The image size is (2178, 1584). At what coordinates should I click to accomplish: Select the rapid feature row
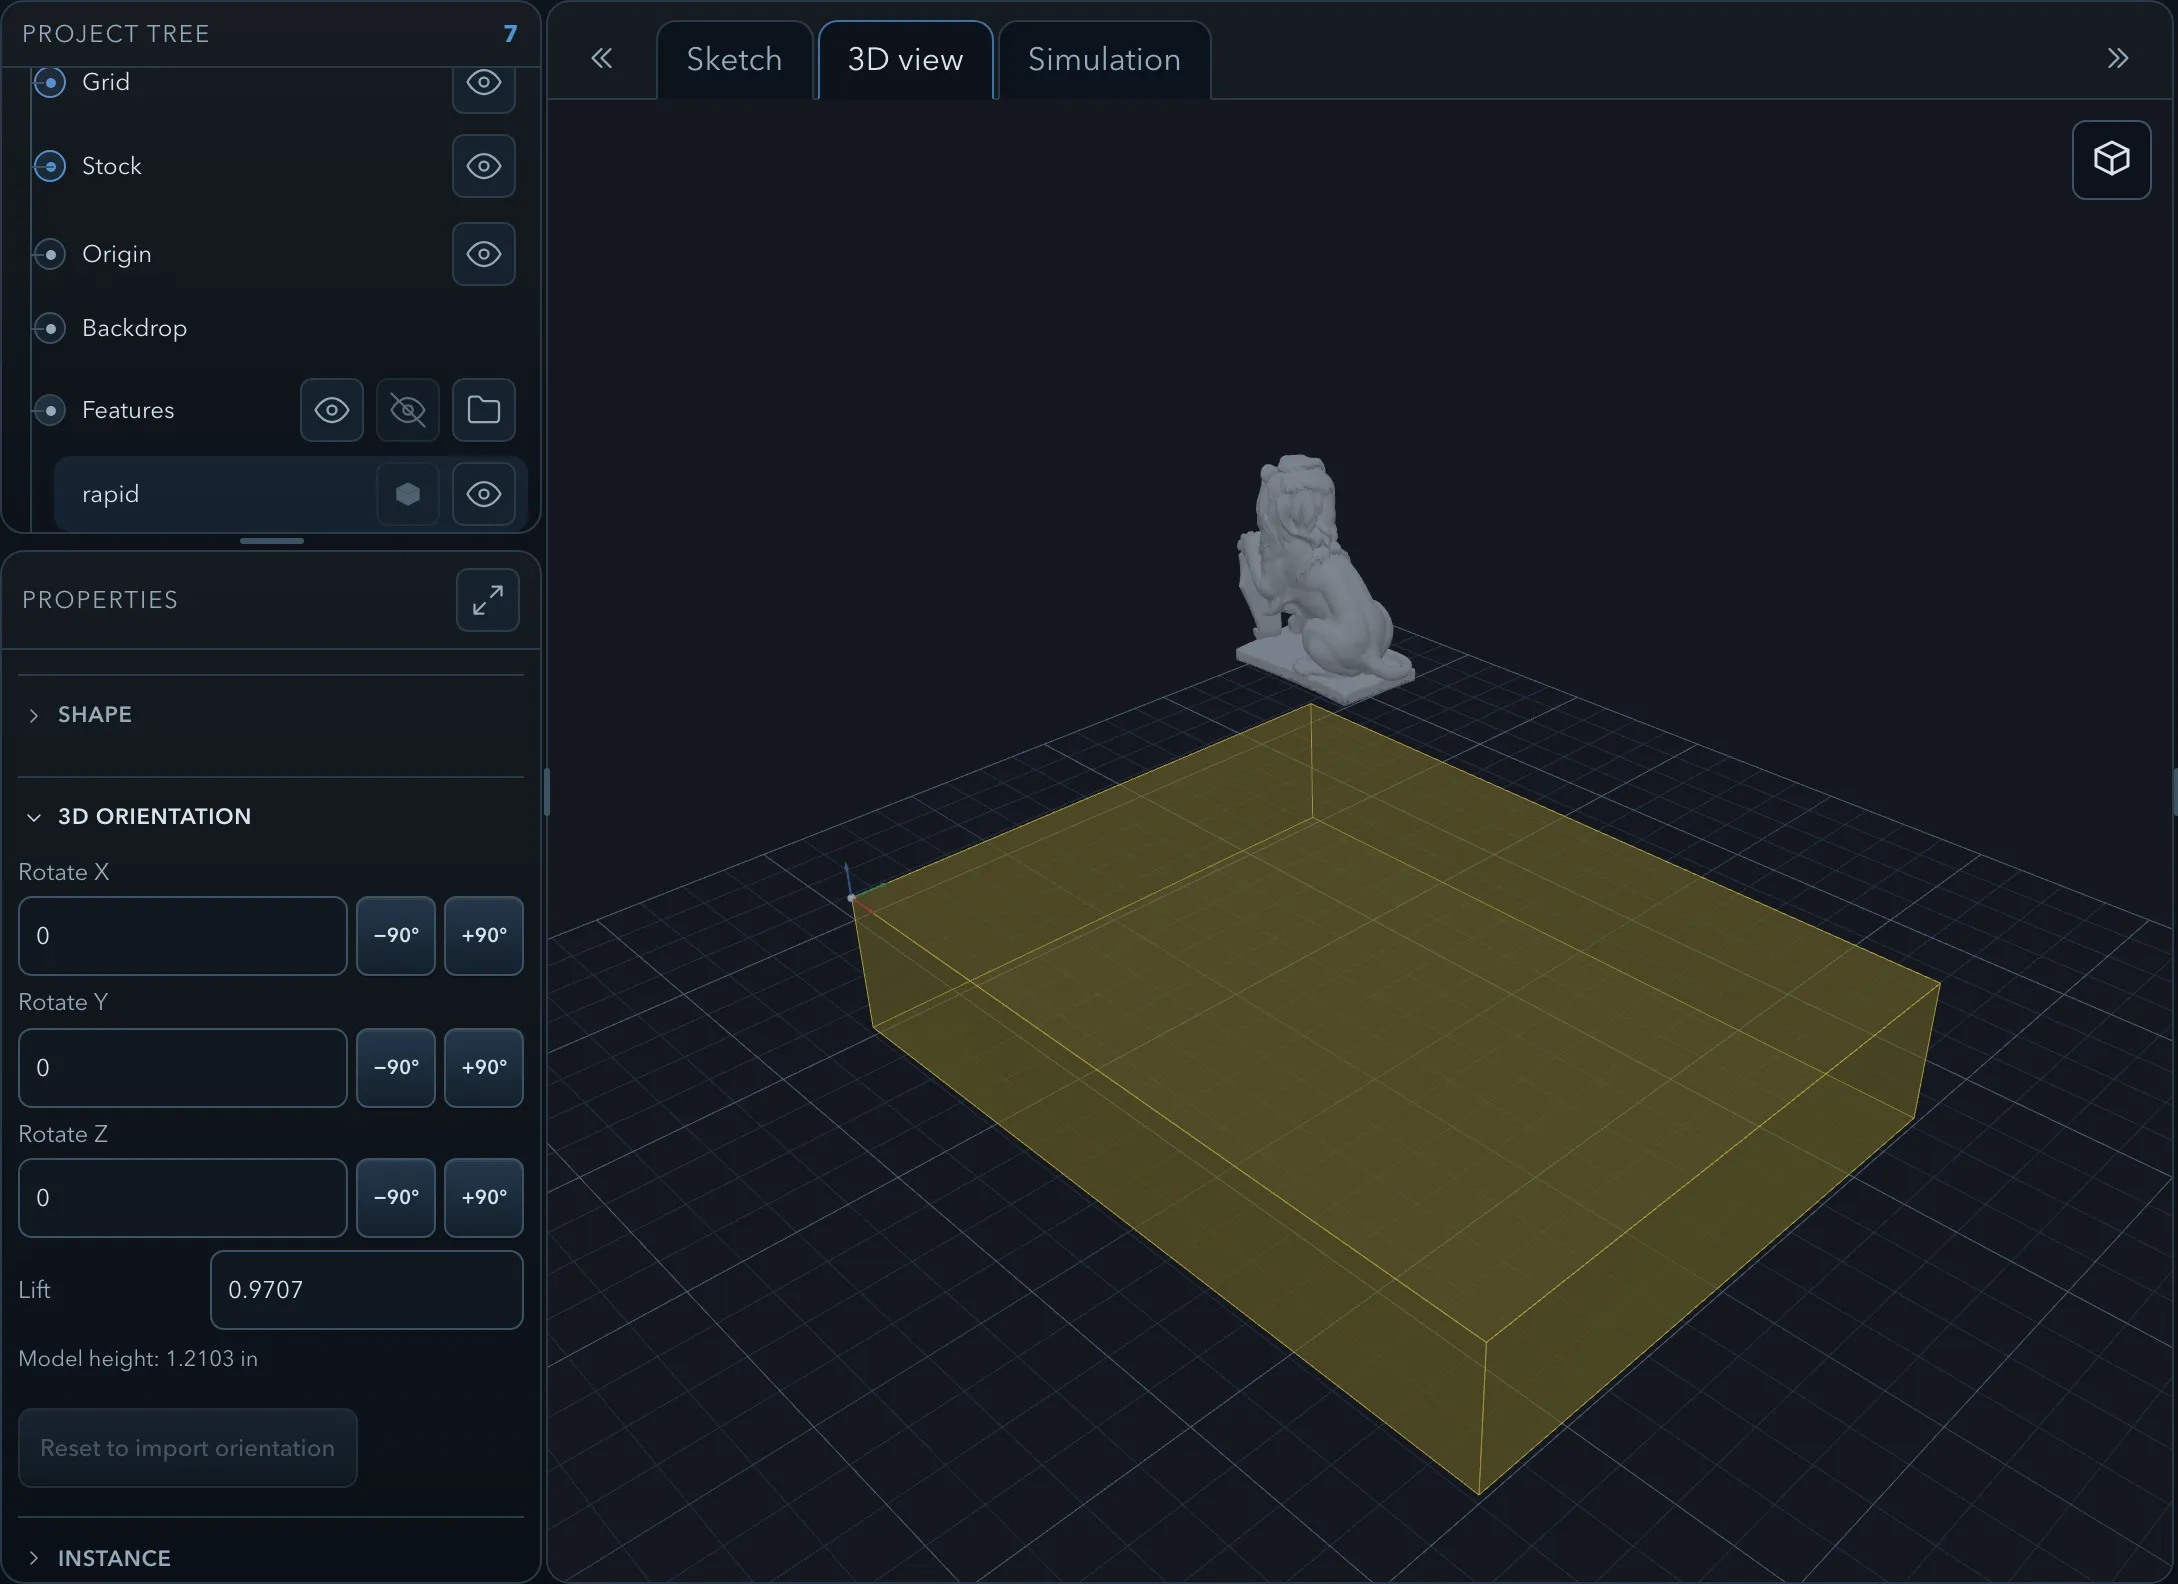click(290, 494)
